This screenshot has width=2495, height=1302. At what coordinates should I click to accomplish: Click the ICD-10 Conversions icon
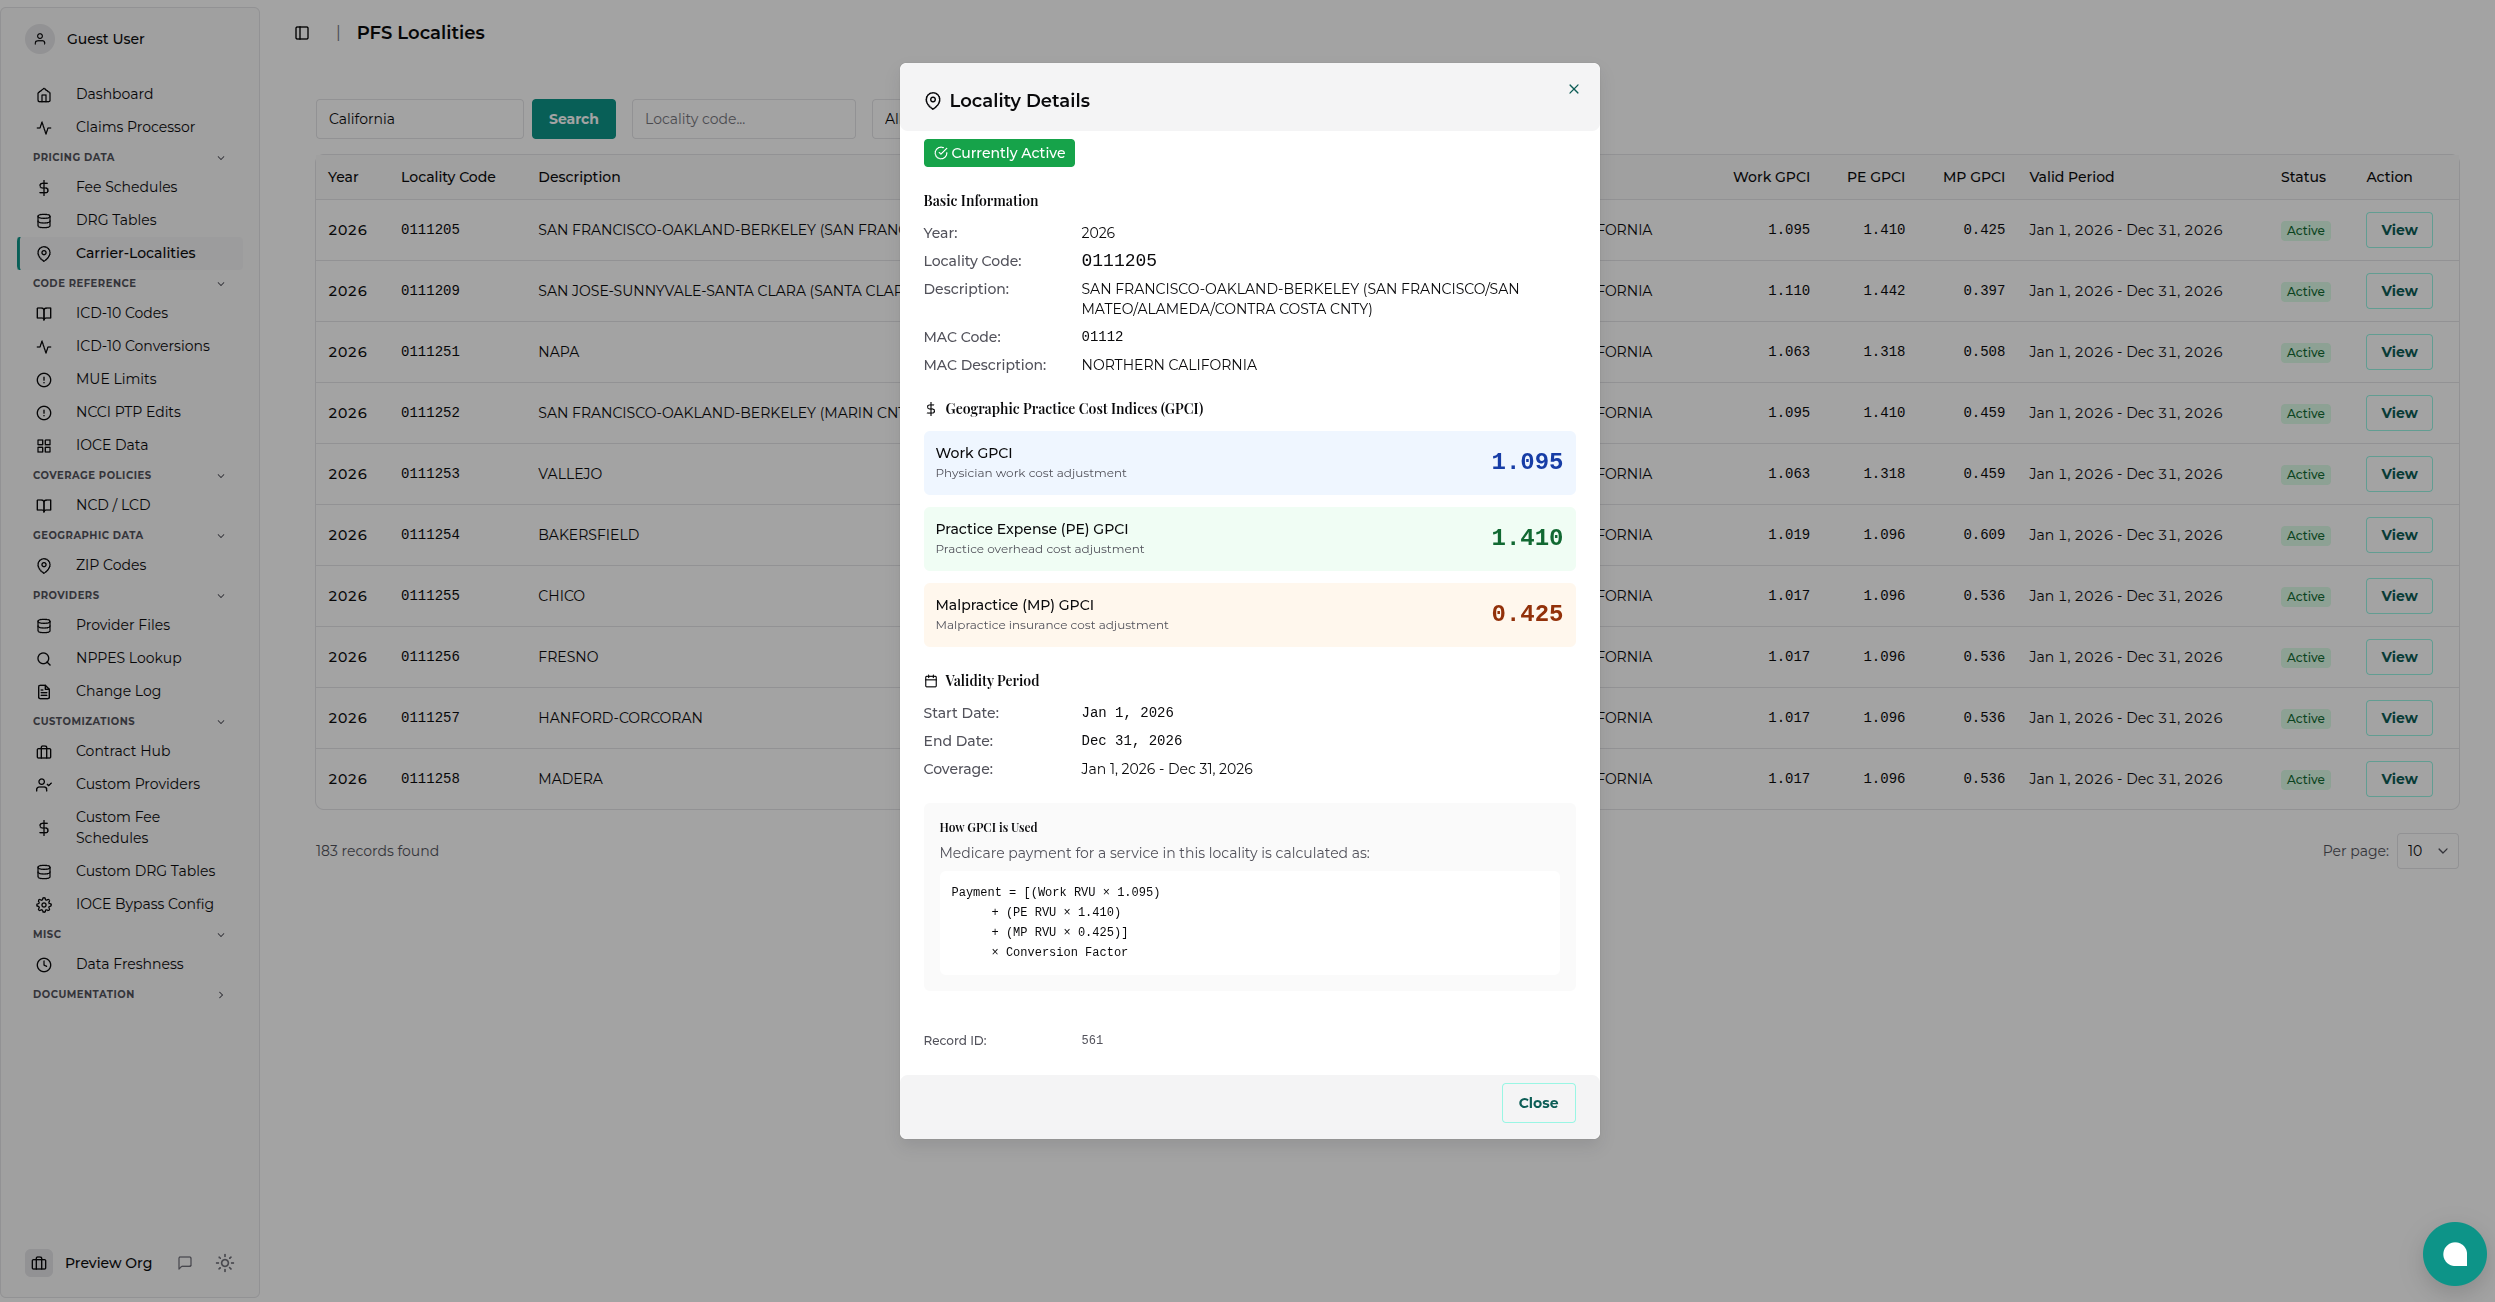tap(44, 347)
